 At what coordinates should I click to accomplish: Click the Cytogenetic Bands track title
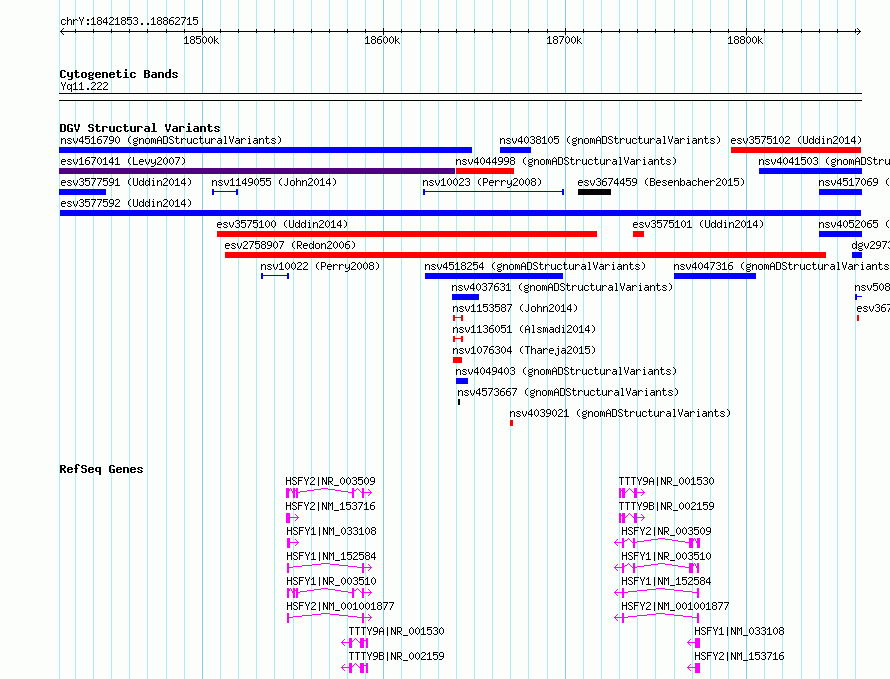119,74
